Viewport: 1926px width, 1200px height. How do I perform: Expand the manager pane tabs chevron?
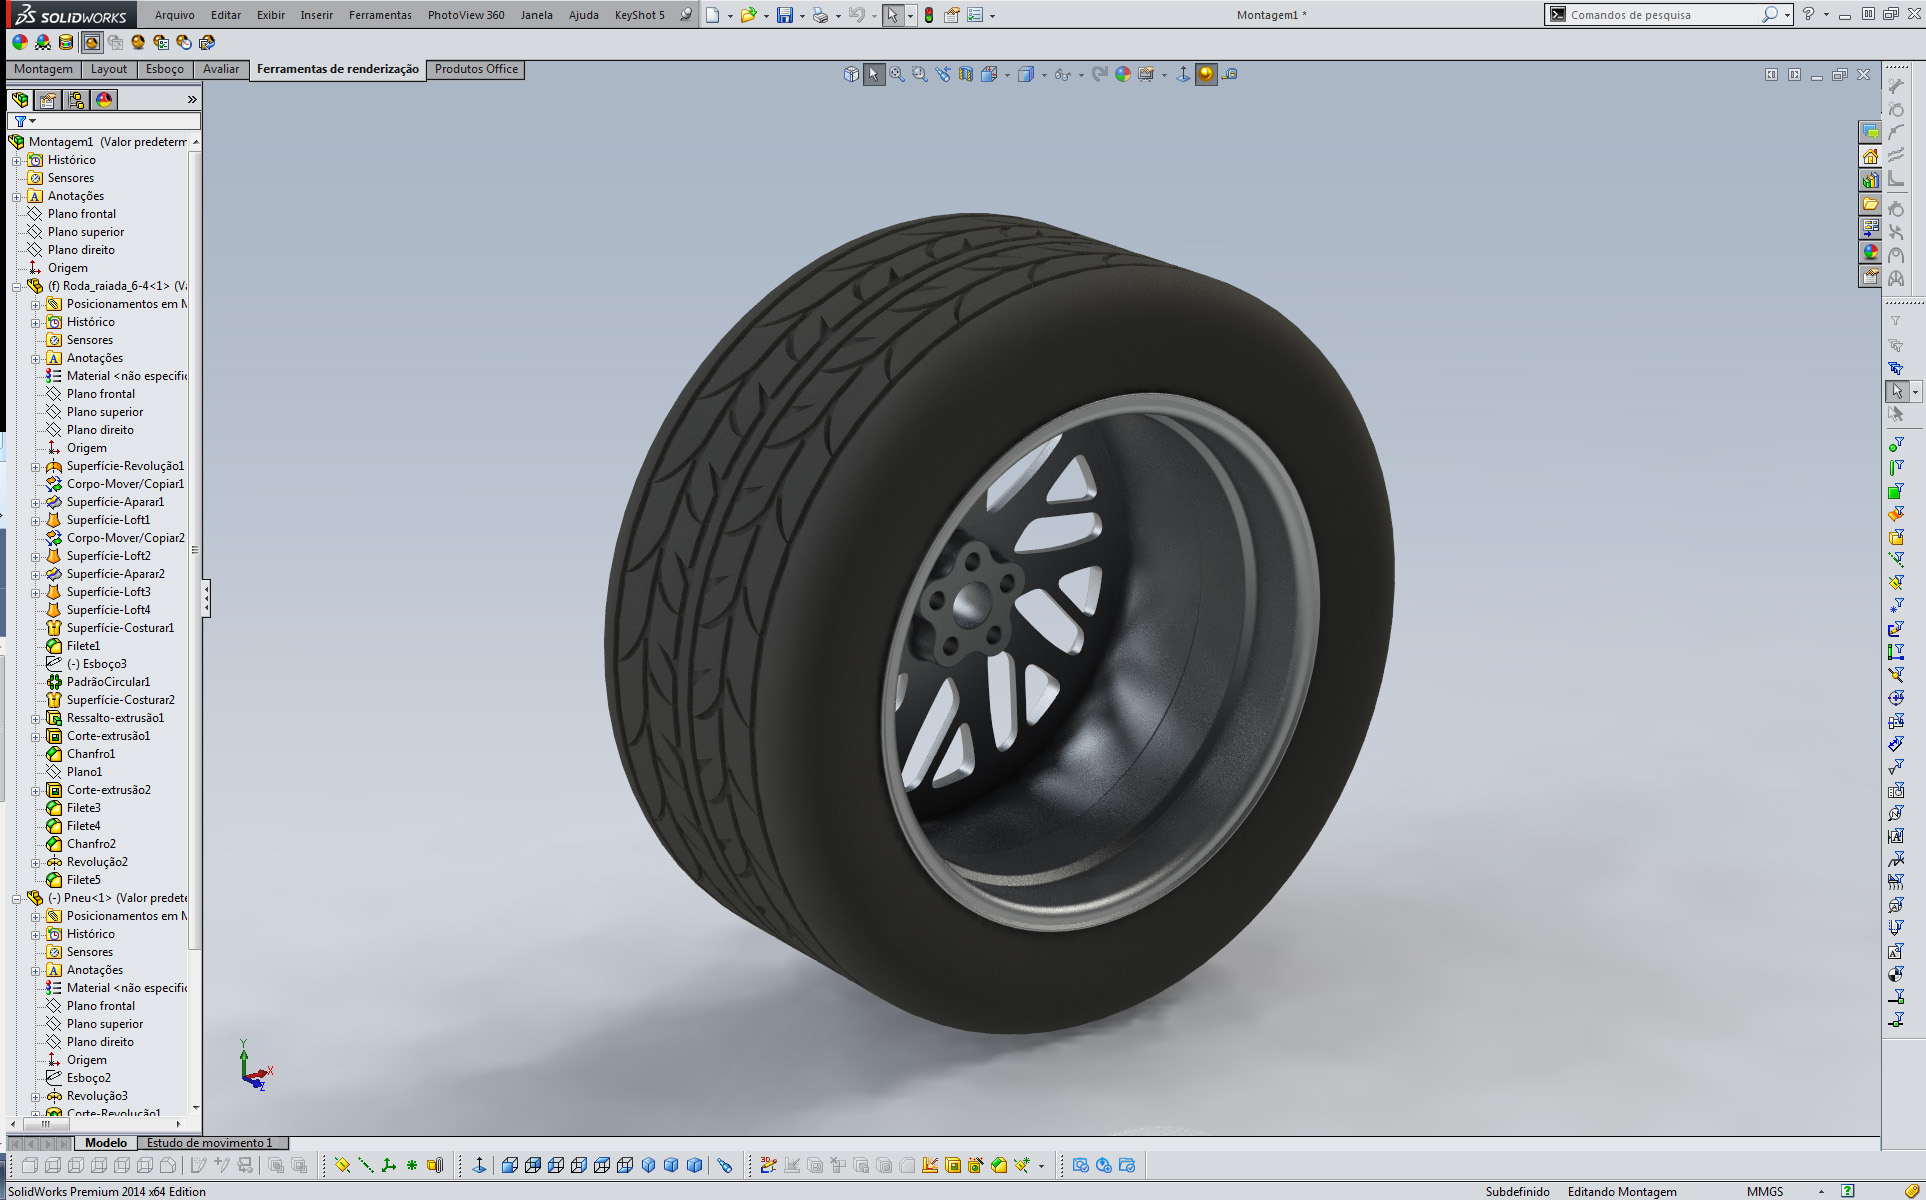coord(192,100)
